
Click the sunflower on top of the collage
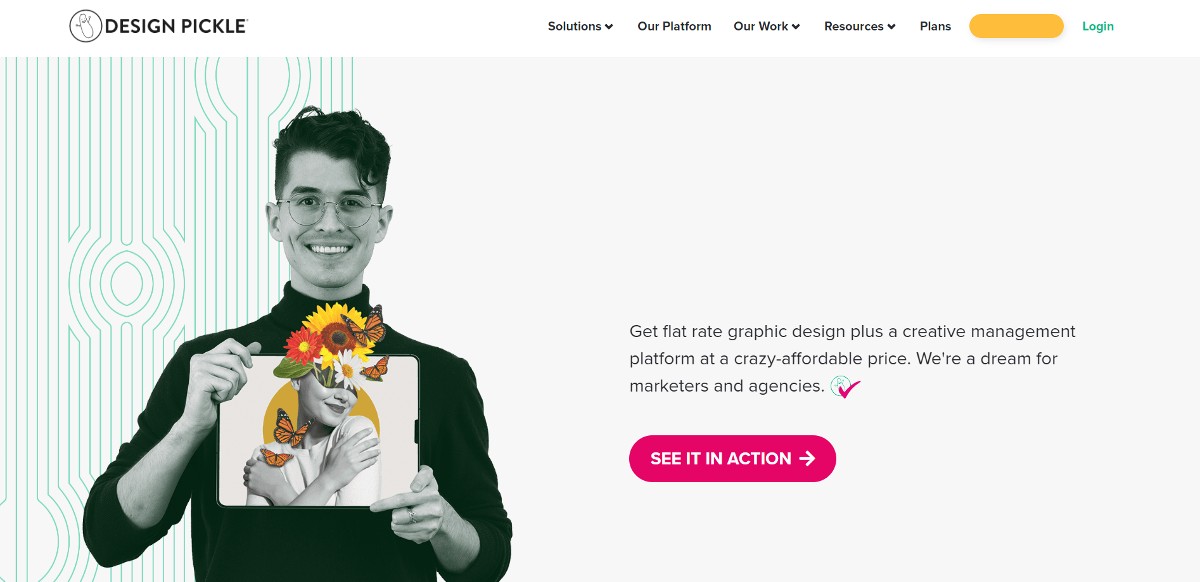332,324
